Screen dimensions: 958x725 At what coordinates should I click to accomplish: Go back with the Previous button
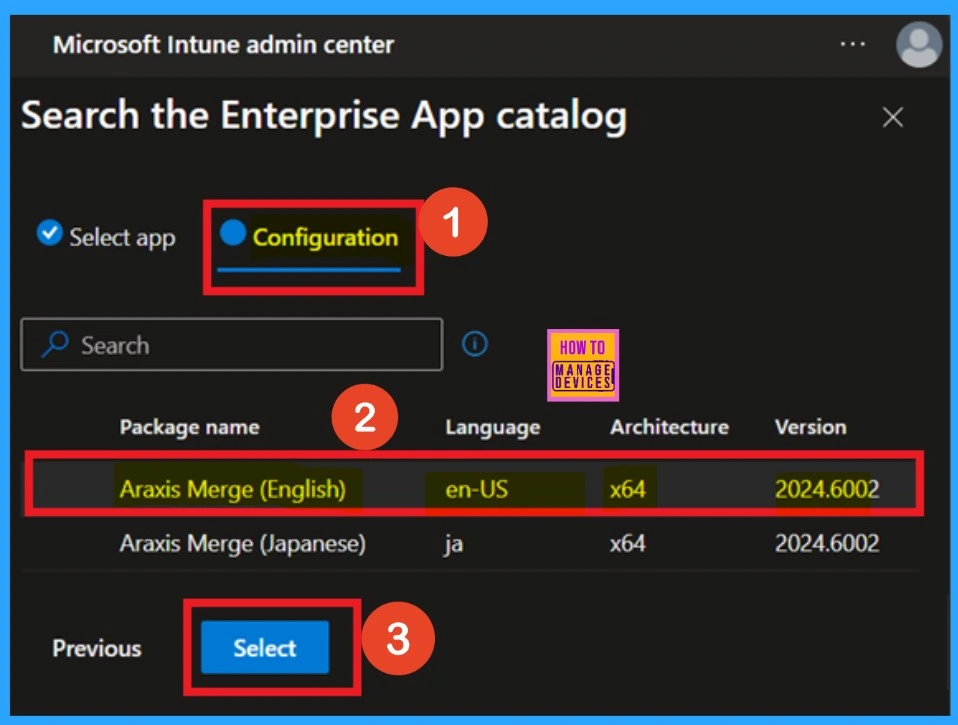point(97,648)
